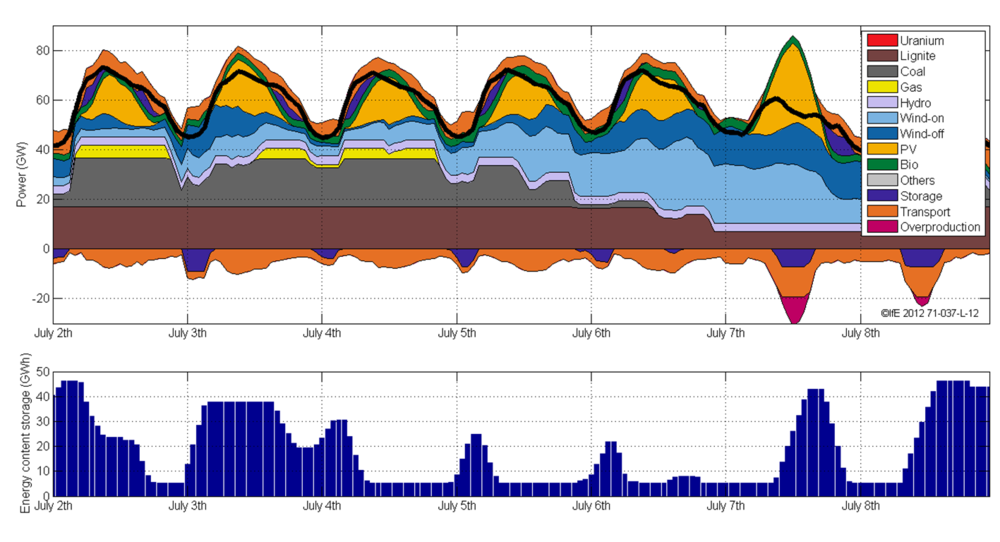The image size is (1000, 542).
Task: Click the Energy content storage (GWh) axis label
Action: click(25, 433)
